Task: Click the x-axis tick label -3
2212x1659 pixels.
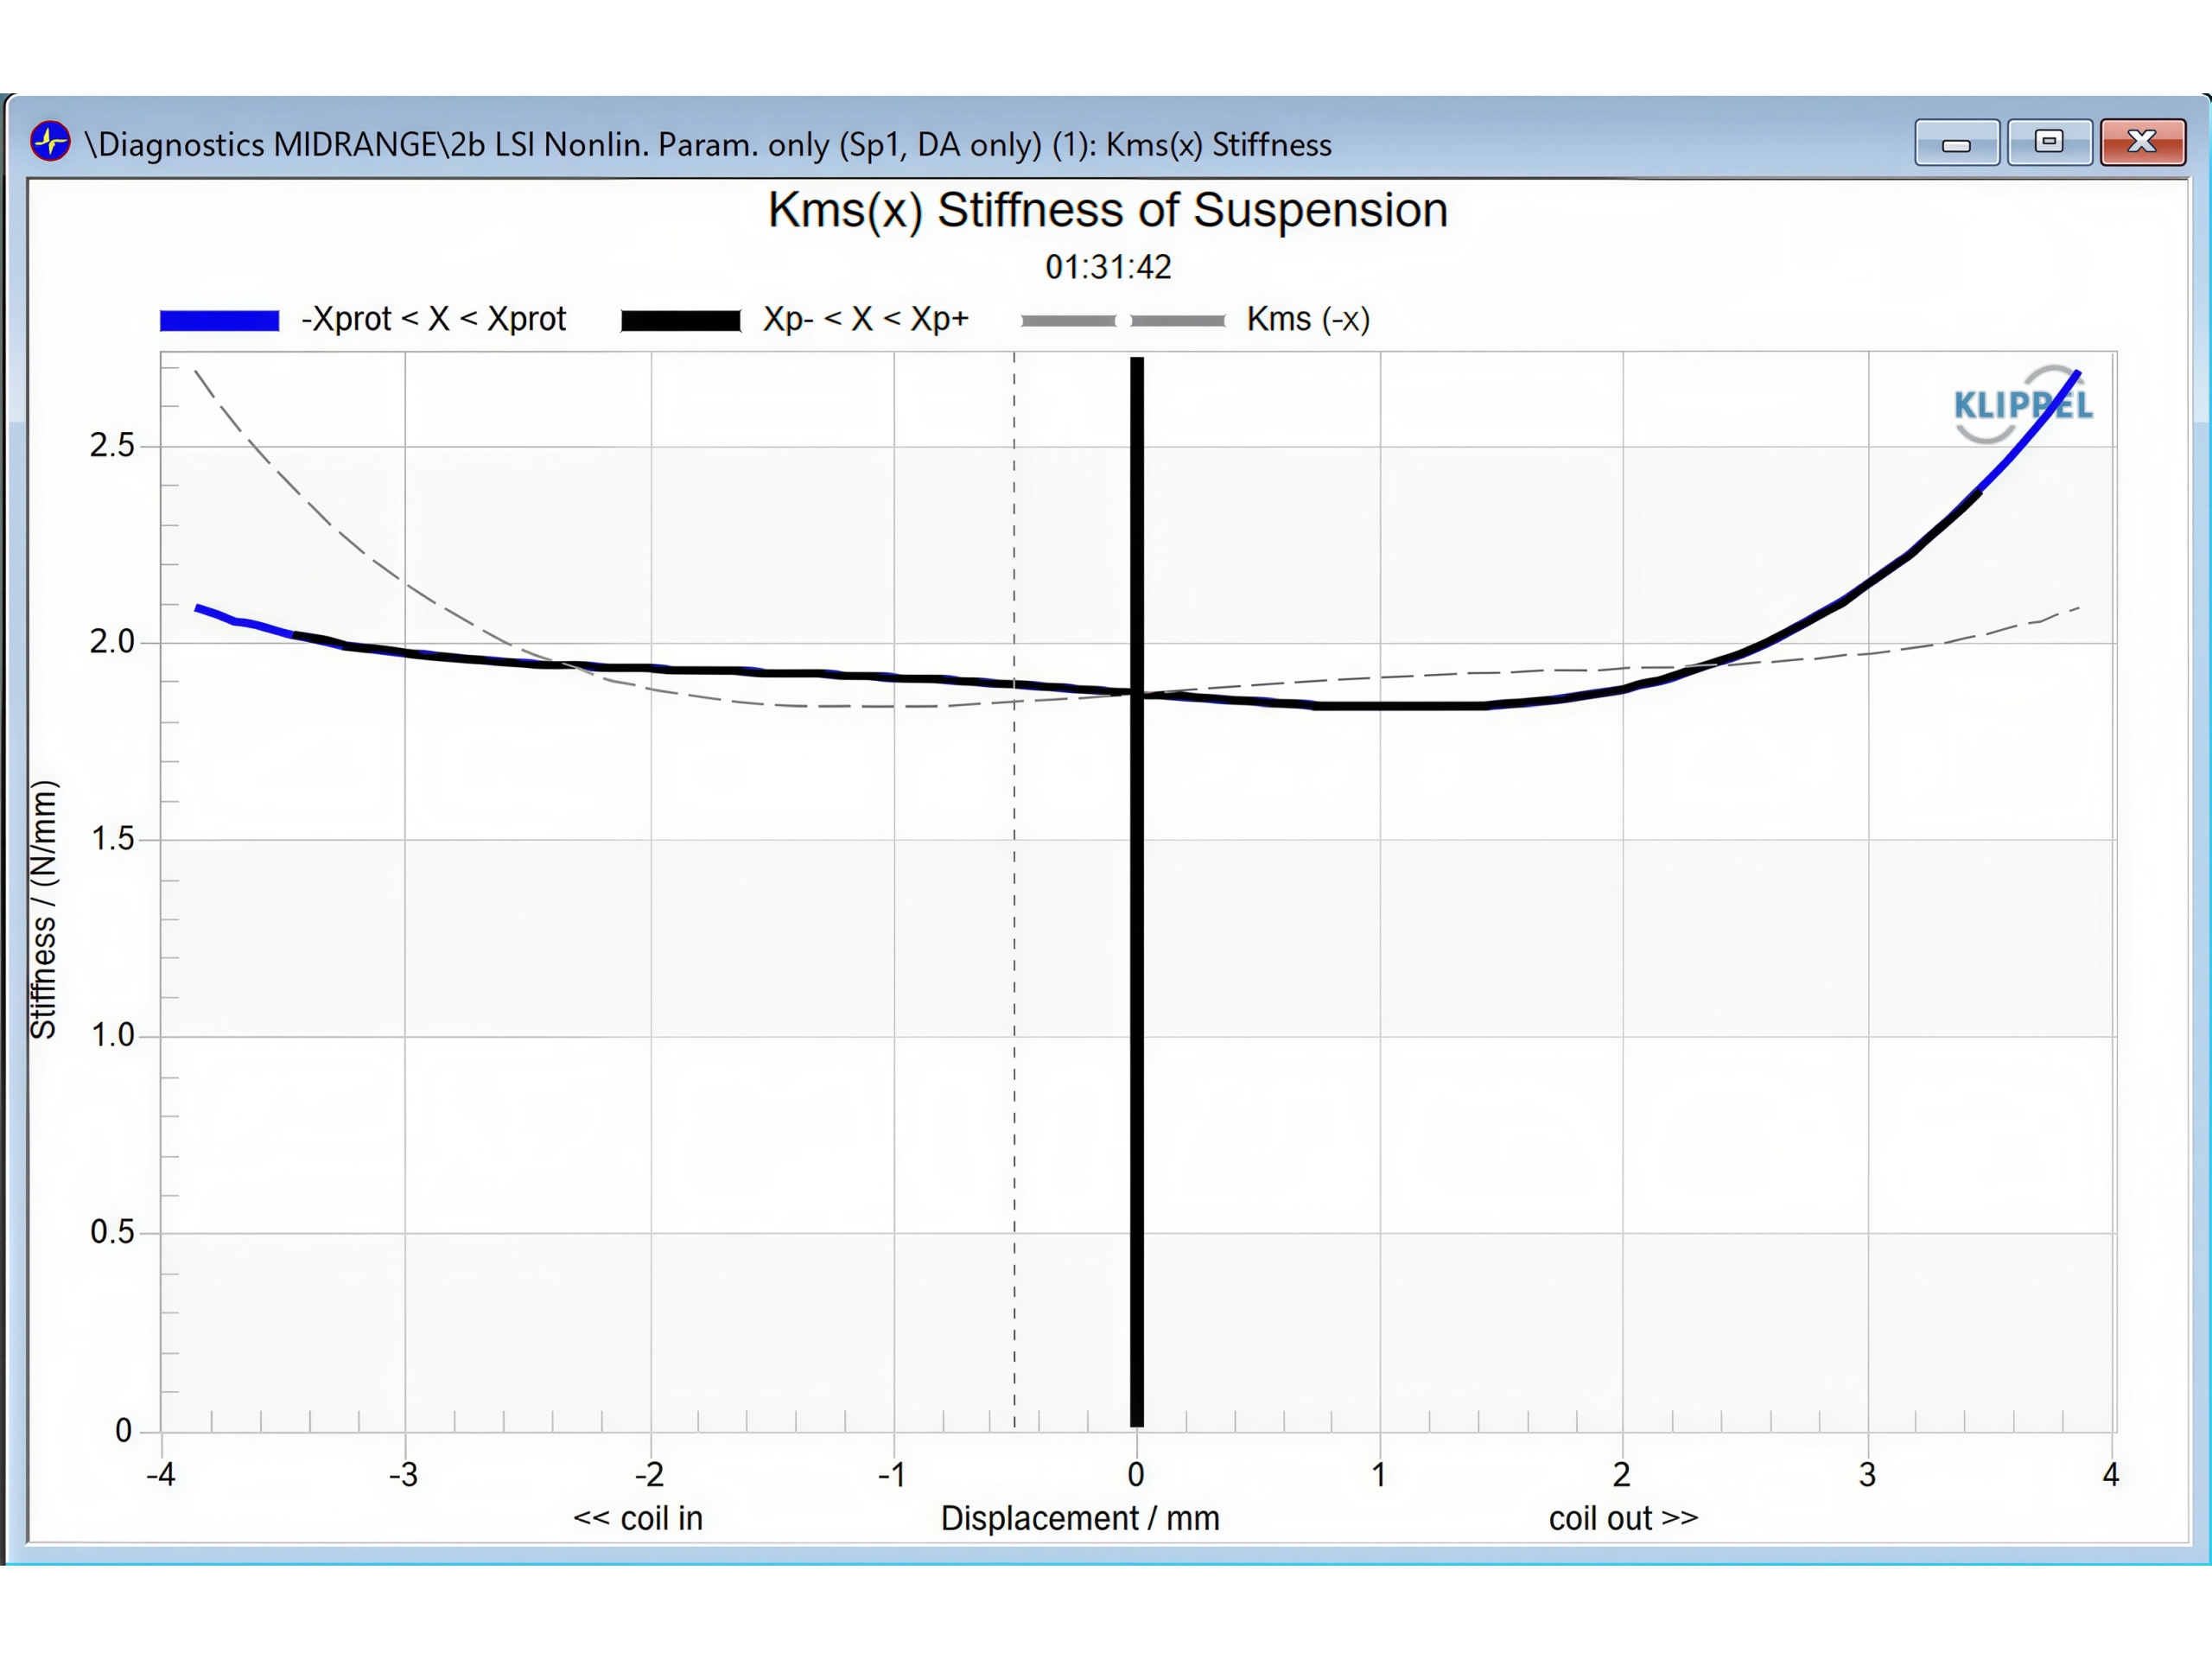Action: click(404, 1474)
